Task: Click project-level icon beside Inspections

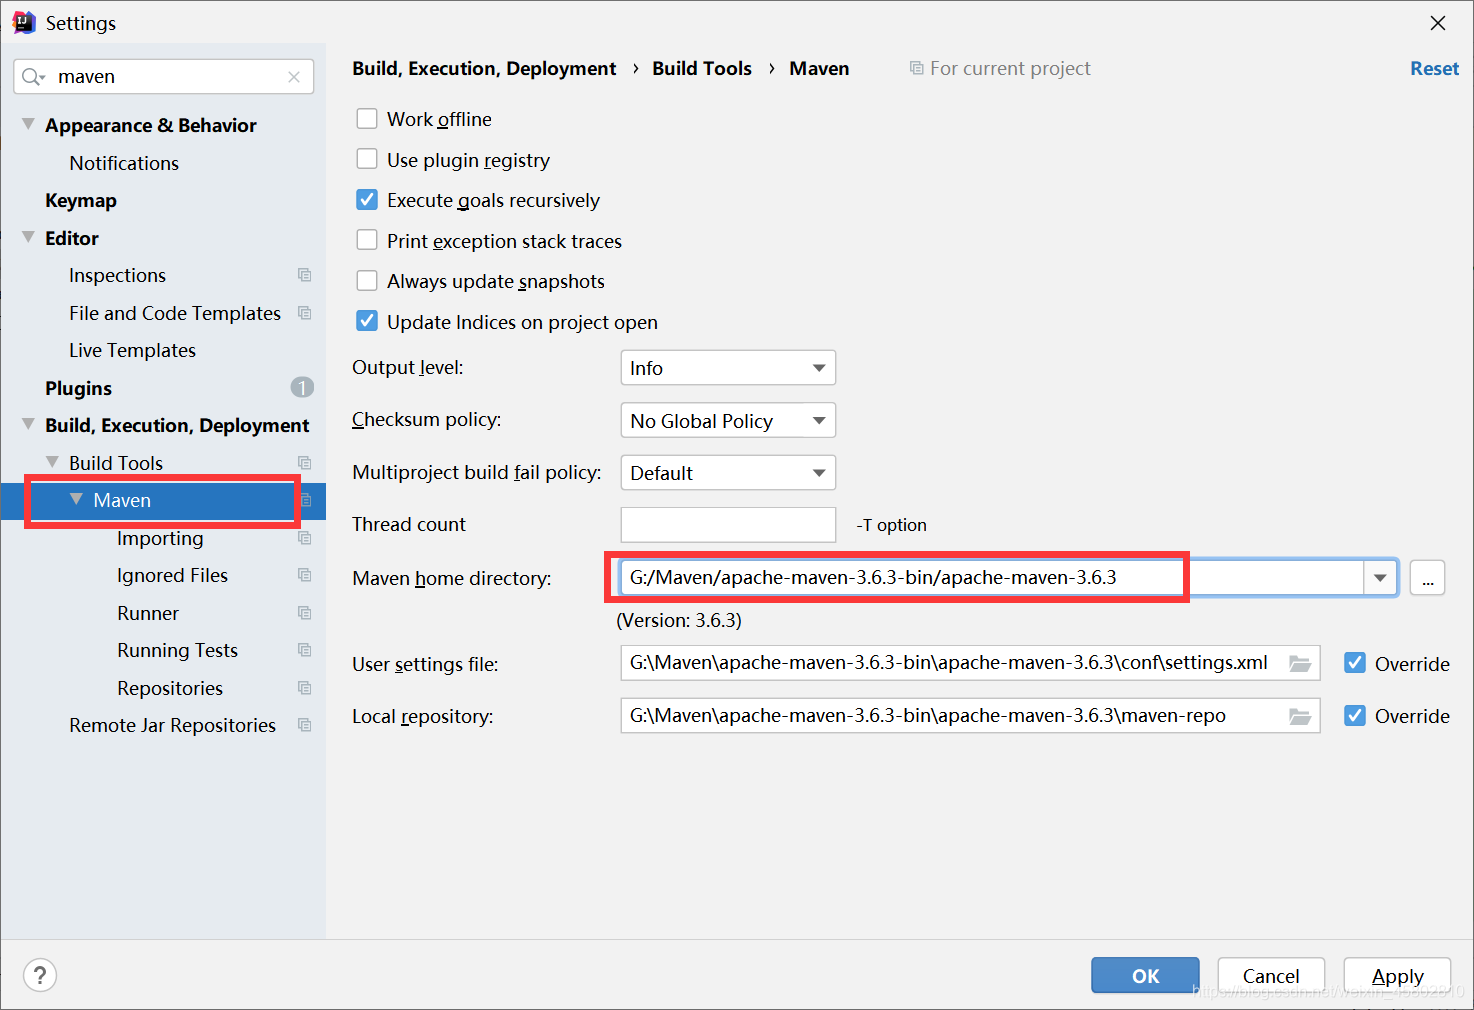Action: point(305,275)
